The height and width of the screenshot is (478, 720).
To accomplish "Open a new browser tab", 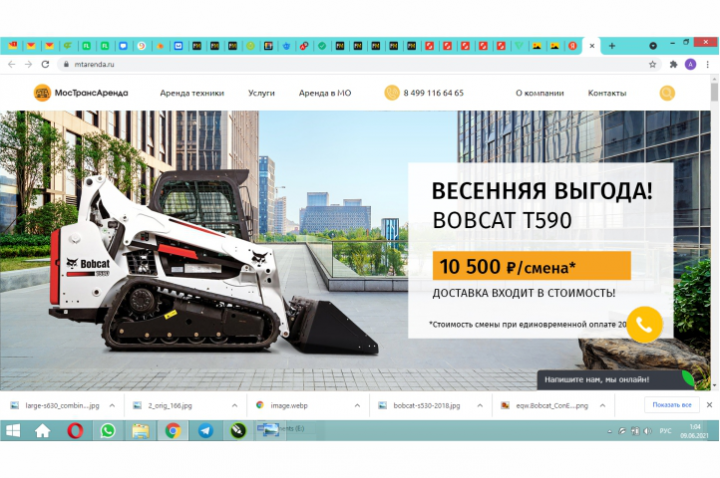I will click(612, 46).
